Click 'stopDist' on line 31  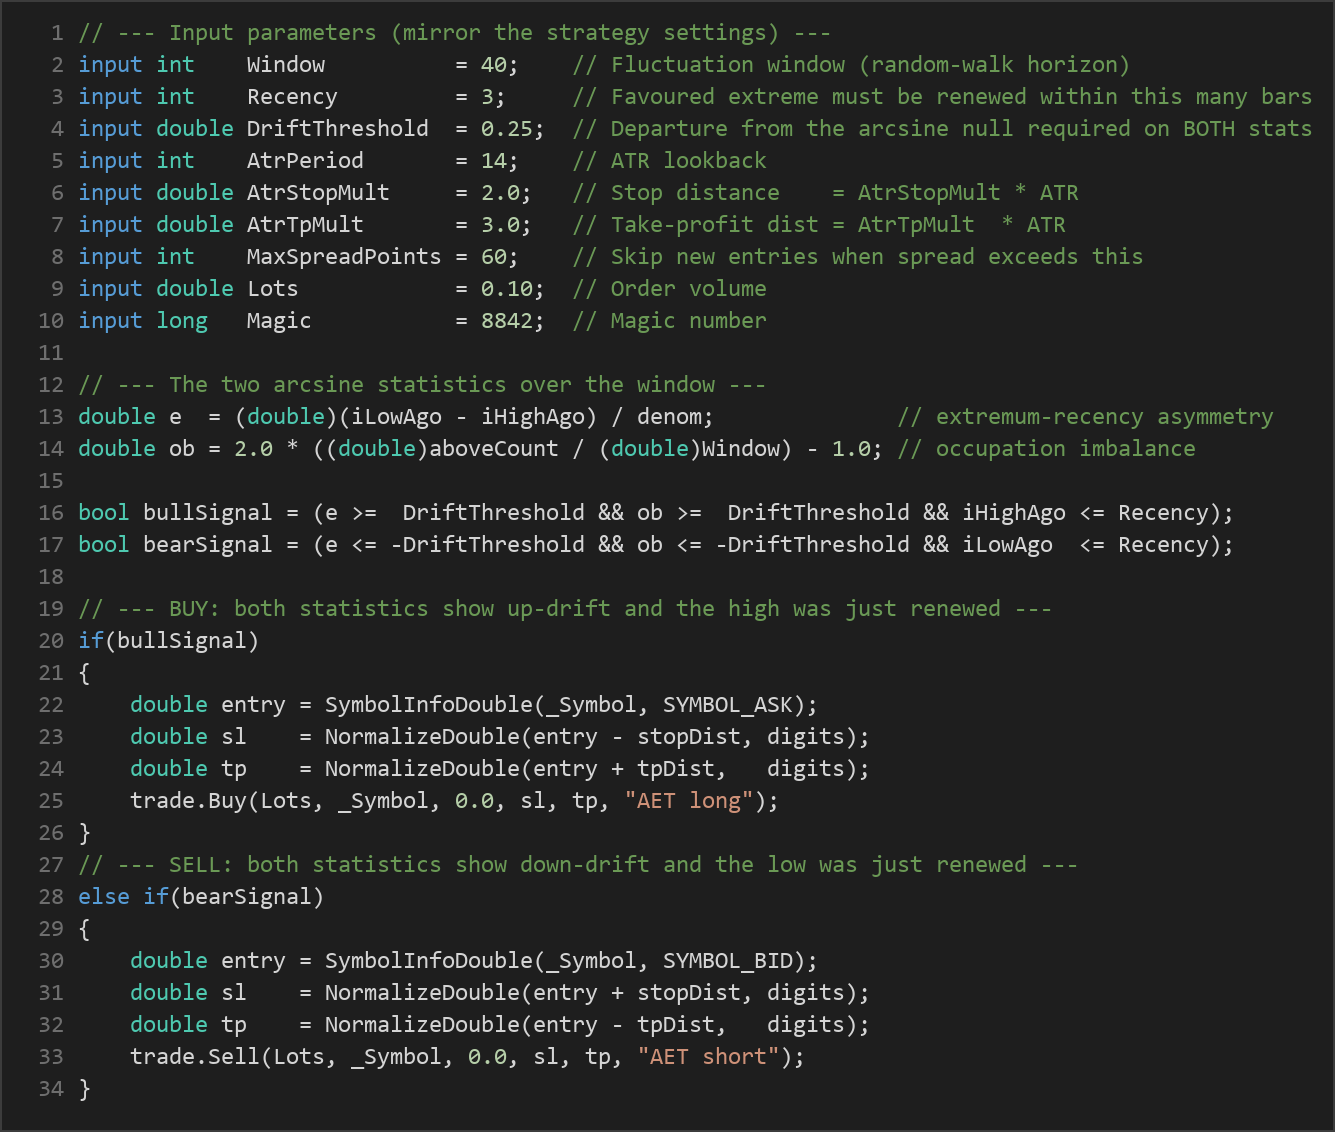tap(689, 993)
